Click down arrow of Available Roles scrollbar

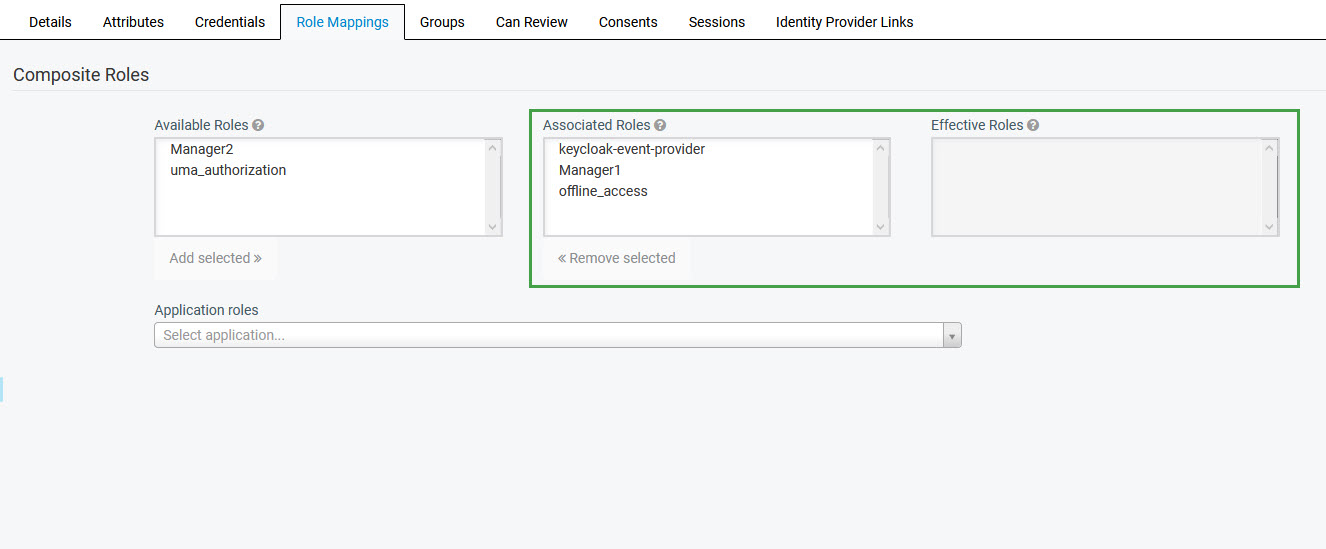click(x=493, y=227)
